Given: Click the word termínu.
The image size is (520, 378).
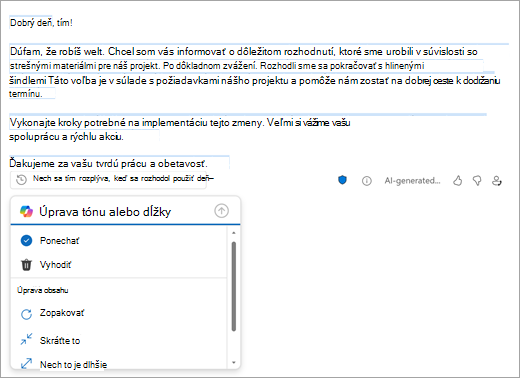Looking at the screenshot, I should click(x=26, y=94).
